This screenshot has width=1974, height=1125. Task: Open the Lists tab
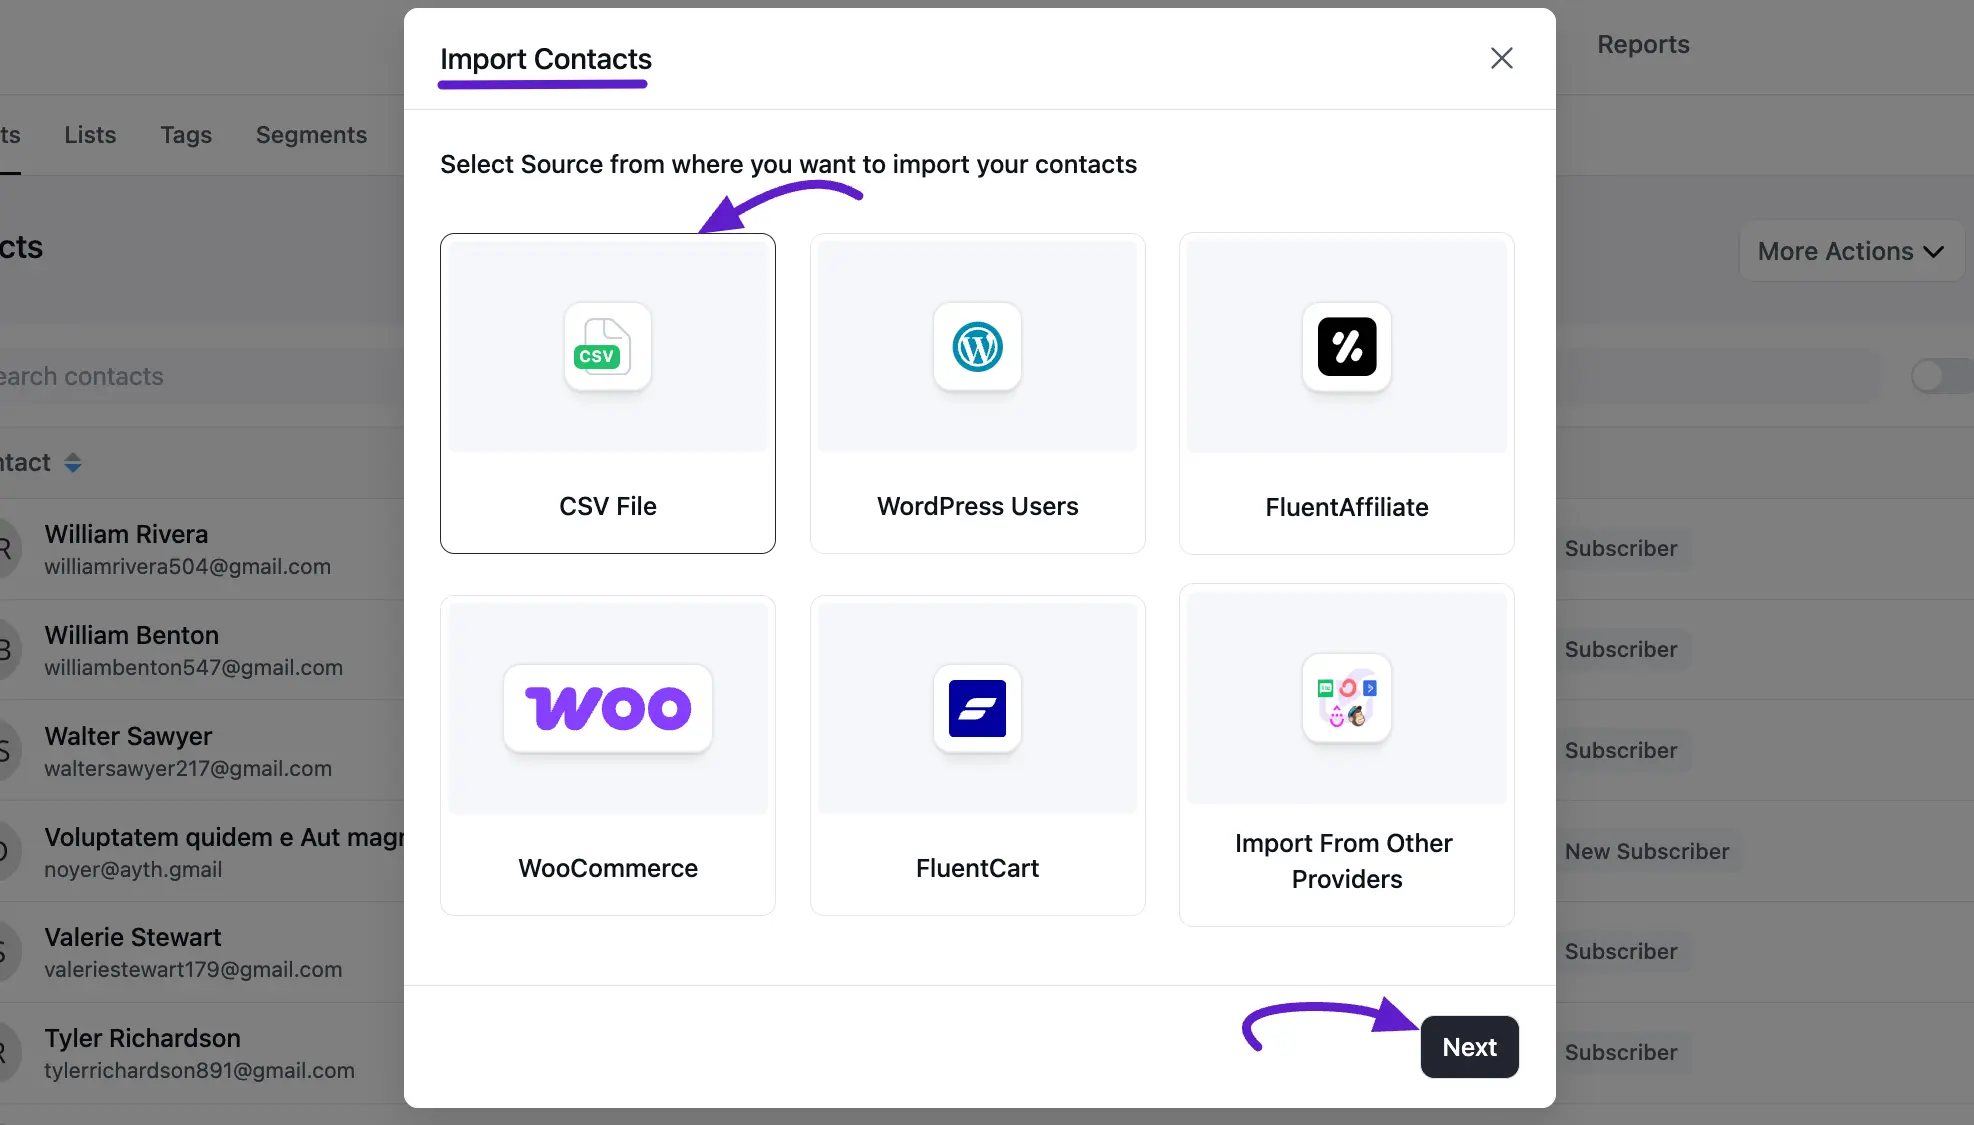[x=90, y=135]
